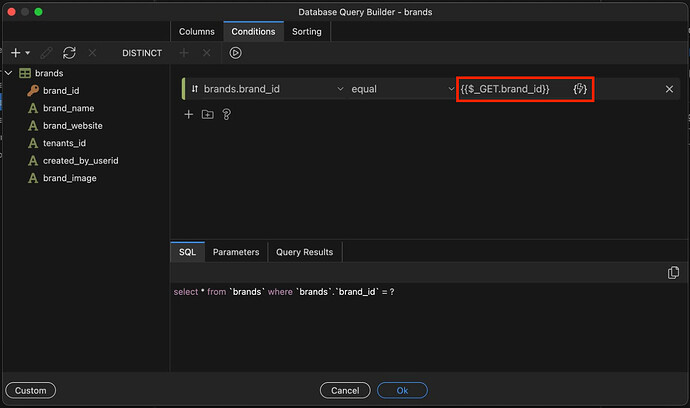Select the brand_image column

pos(70,178)
